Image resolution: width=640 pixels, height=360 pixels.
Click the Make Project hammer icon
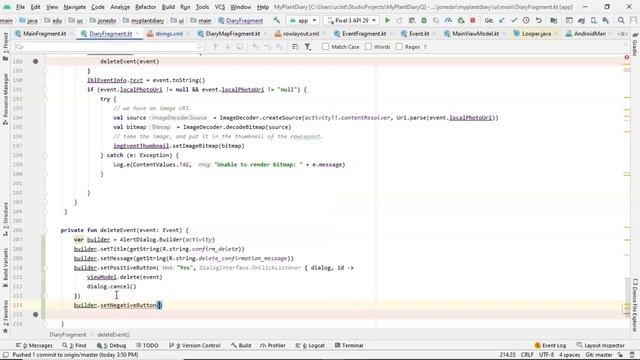pyautogui.click(x=277, y=20)
